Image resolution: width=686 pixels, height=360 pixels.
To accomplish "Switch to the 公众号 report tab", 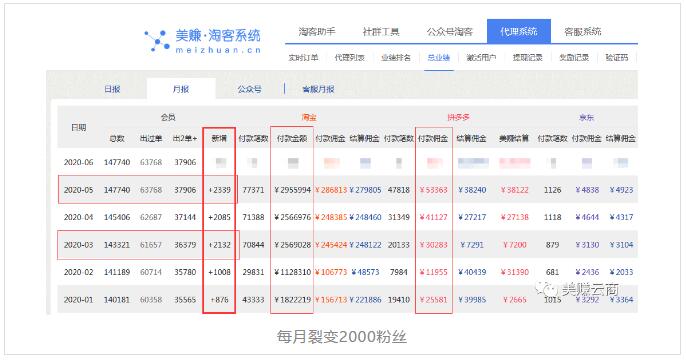I will click(249, 89).
